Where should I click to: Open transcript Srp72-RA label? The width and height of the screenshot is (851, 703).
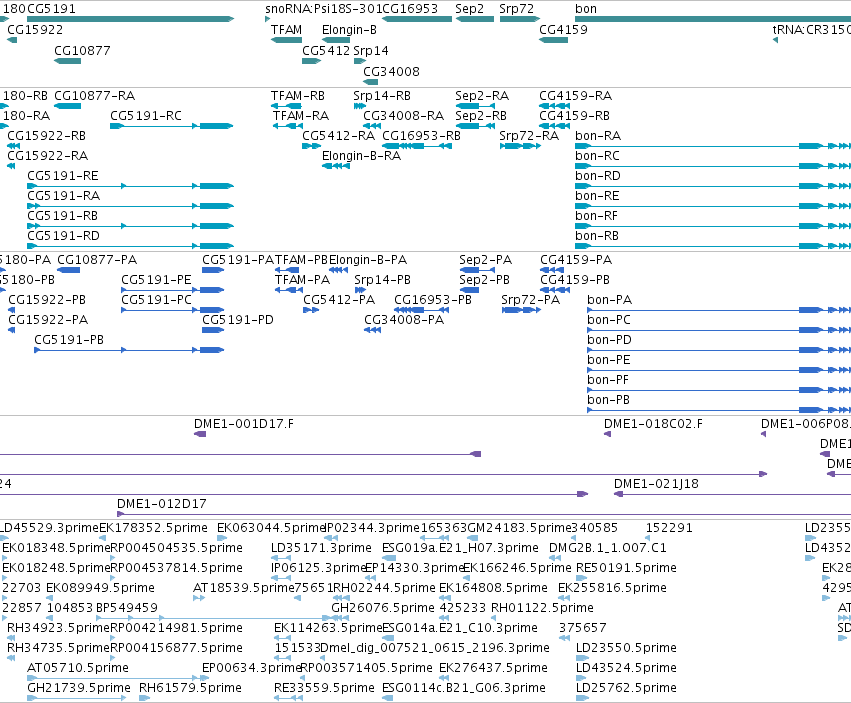[x=529, y=136]
